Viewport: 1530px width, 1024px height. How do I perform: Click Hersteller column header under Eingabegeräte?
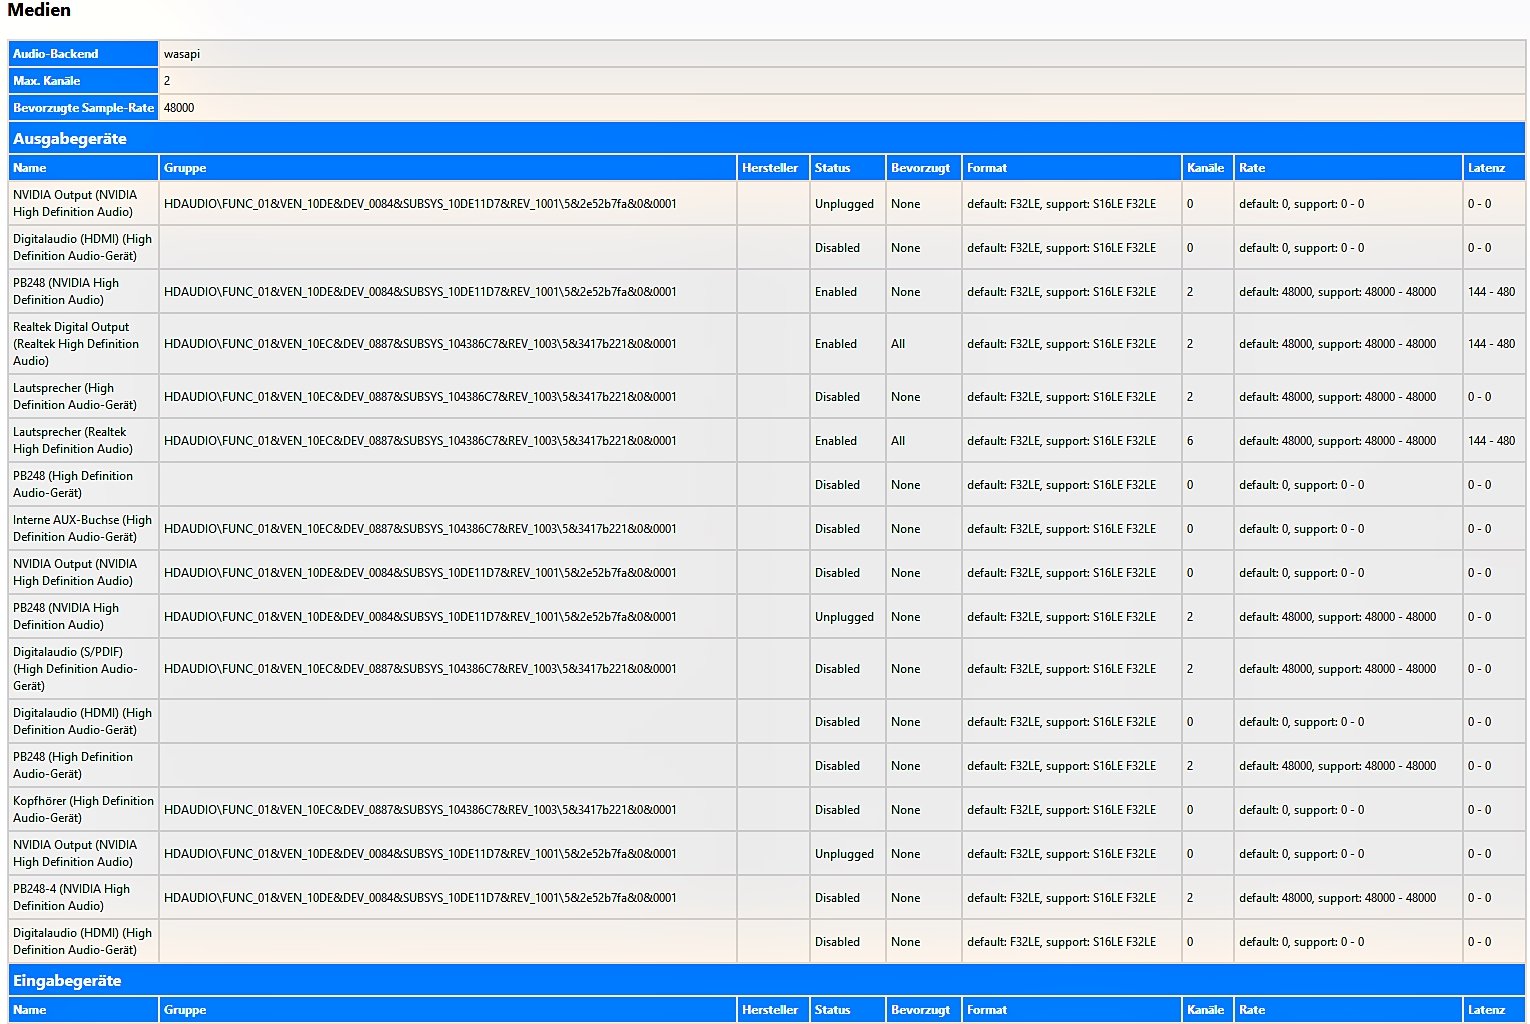tap(770, 1010)
